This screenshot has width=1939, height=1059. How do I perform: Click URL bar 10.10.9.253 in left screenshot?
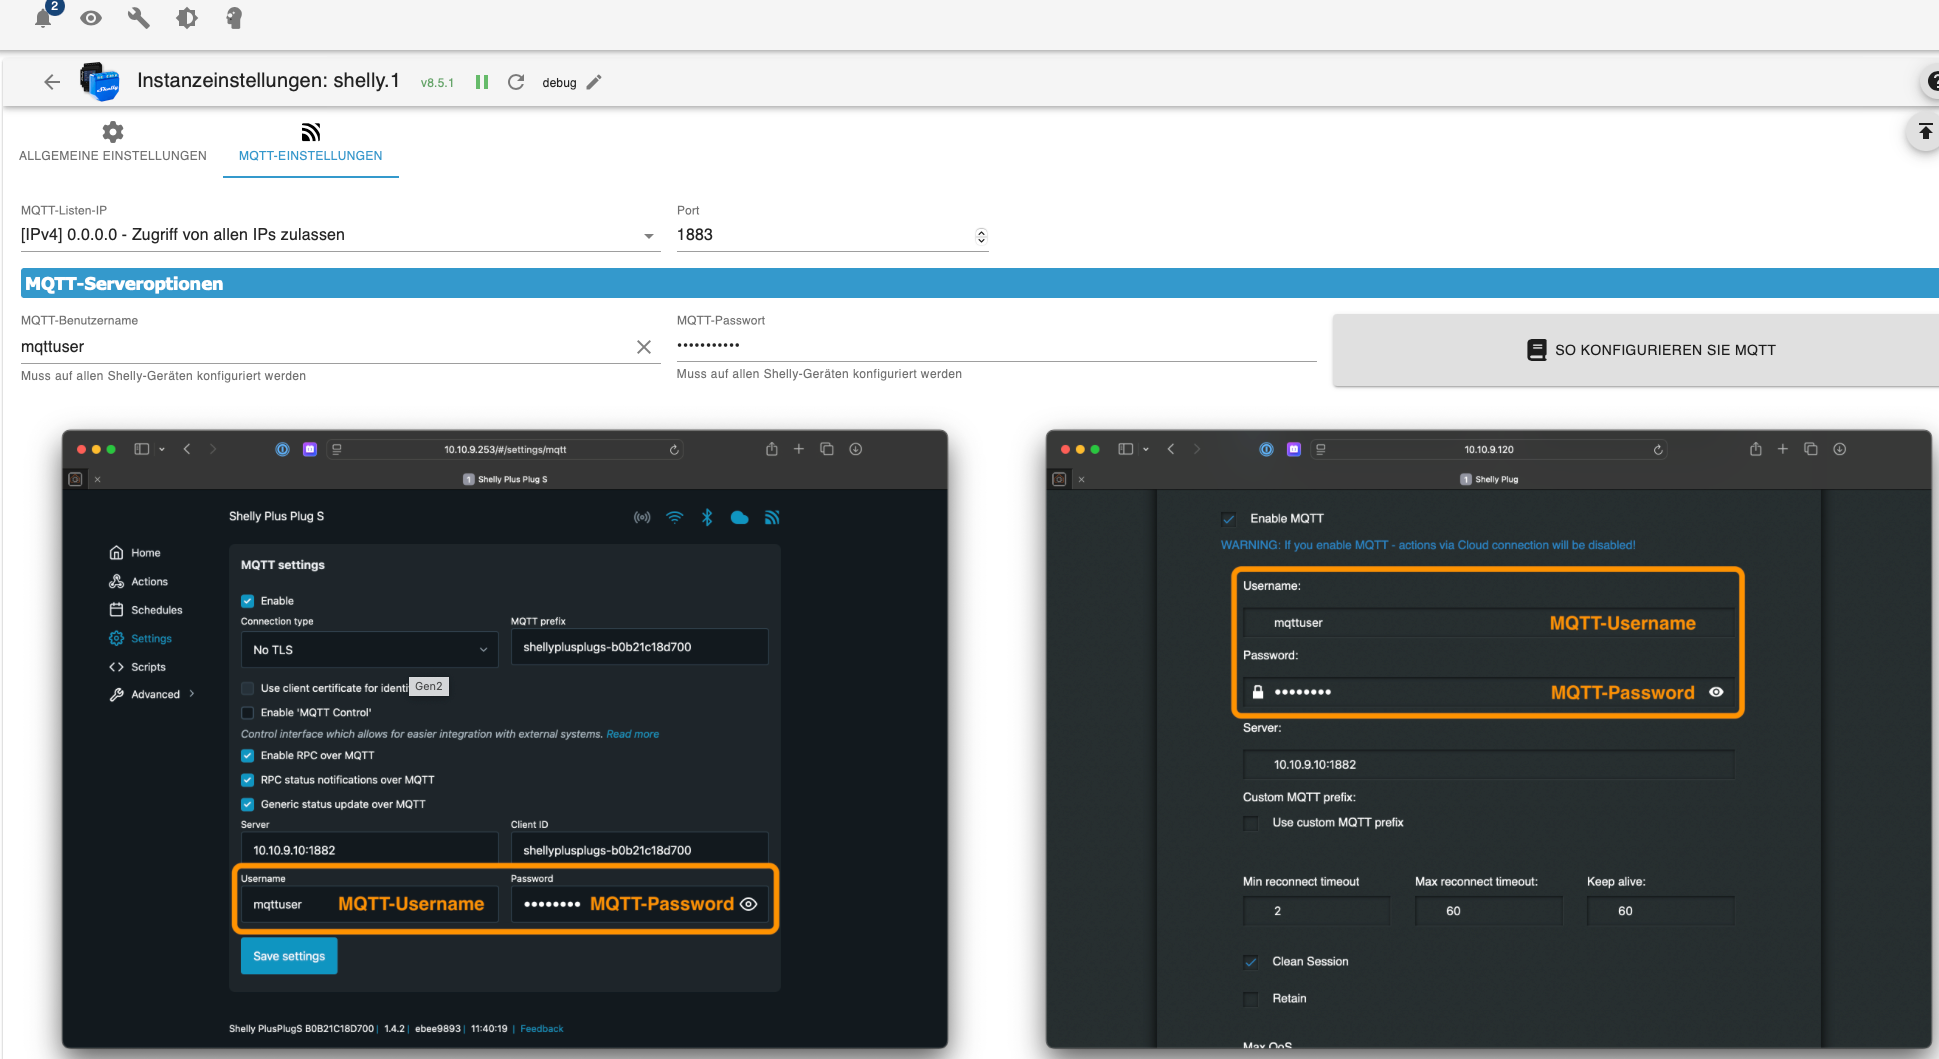tap(505, 450)
